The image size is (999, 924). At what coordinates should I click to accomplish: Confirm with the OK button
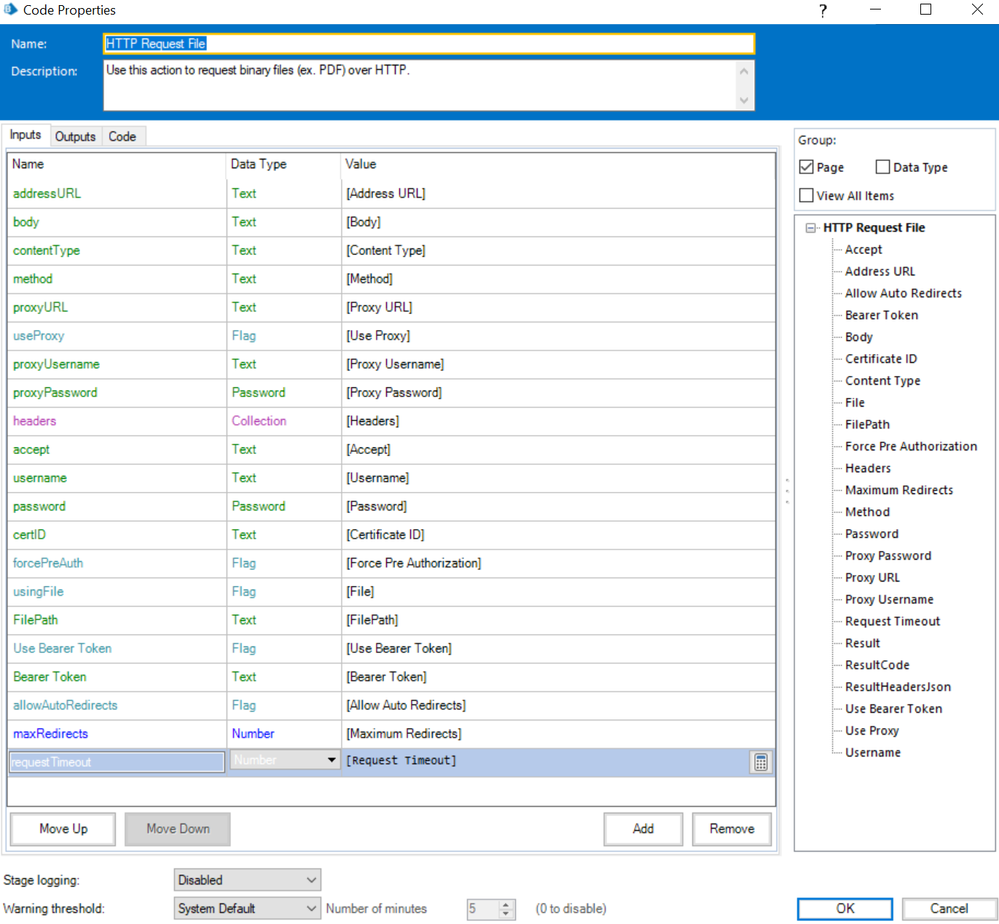tap(845, 908)
